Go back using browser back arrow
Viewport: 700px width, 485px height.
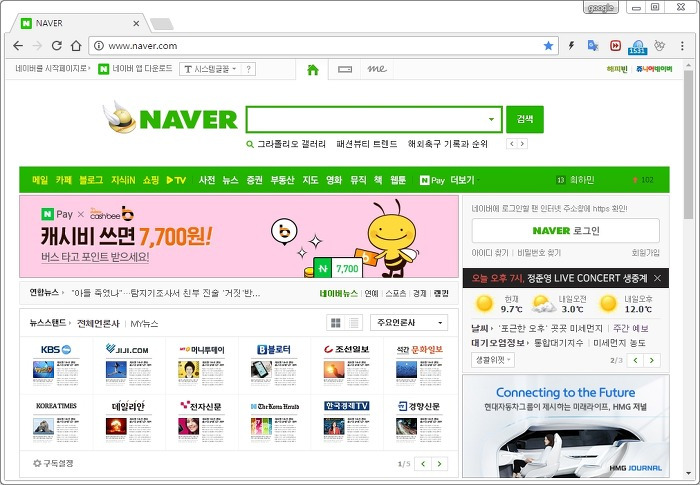pos(18,46)
